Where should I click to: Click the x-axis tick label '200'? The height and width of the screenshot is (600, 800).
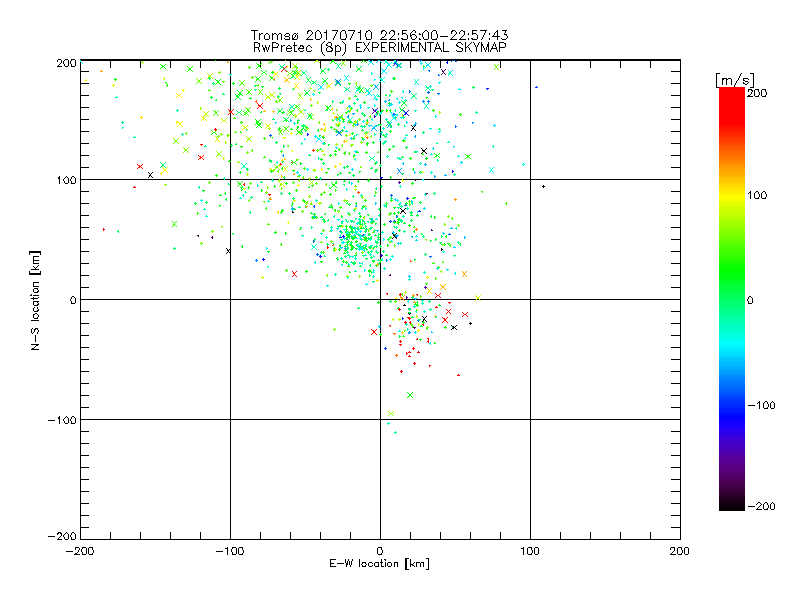[680, 551]
